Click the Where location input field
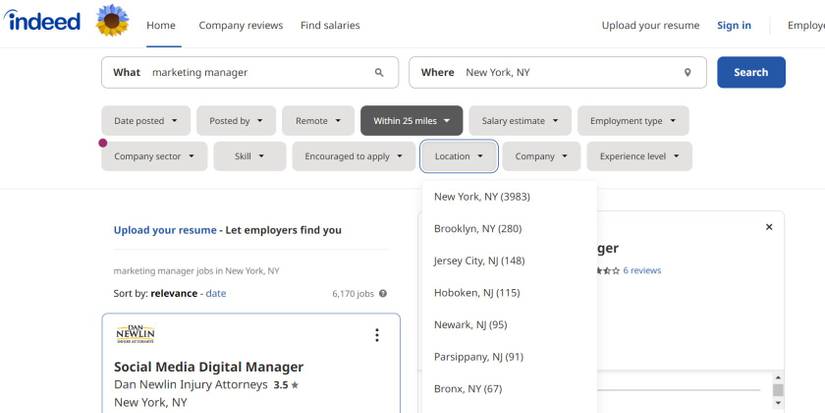The image size is (825, 413). [x=558, y=73]
